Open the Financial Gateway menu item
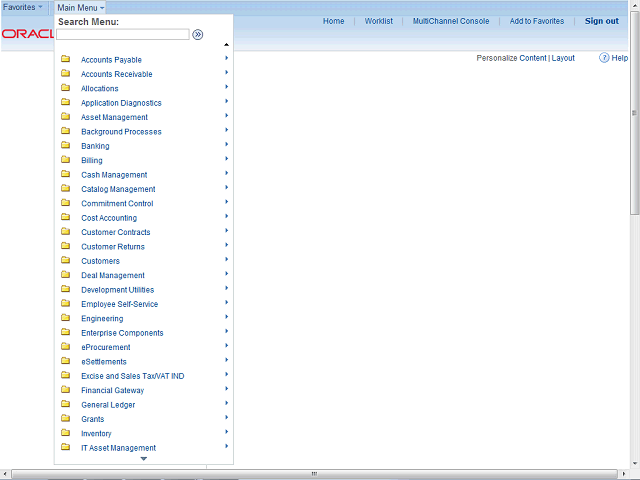 click(x=113, y=391)
